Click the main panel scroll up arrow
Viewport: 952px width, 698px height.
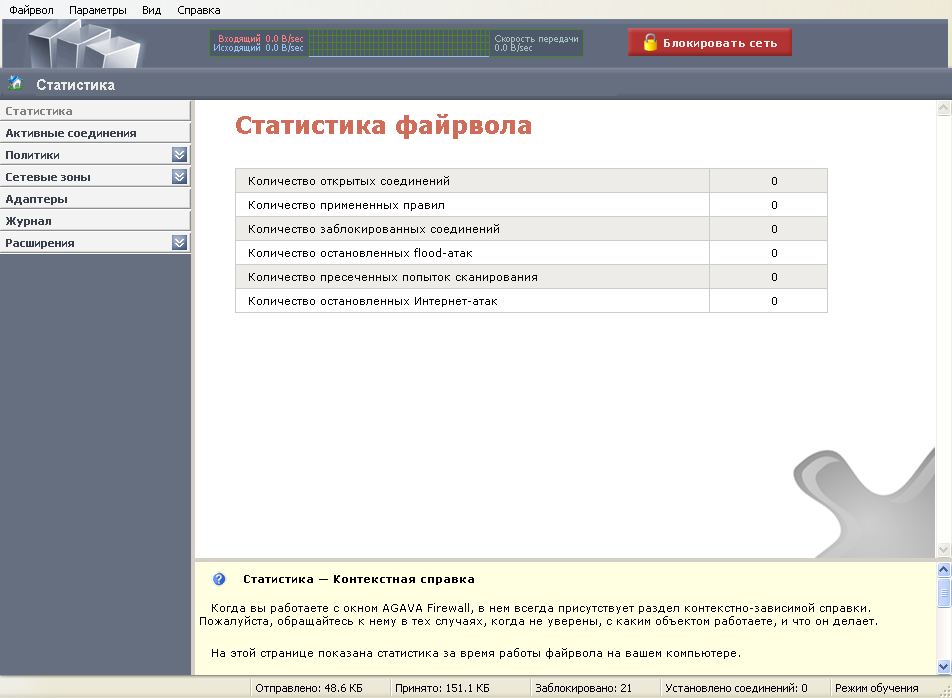(x=944, y=109)
